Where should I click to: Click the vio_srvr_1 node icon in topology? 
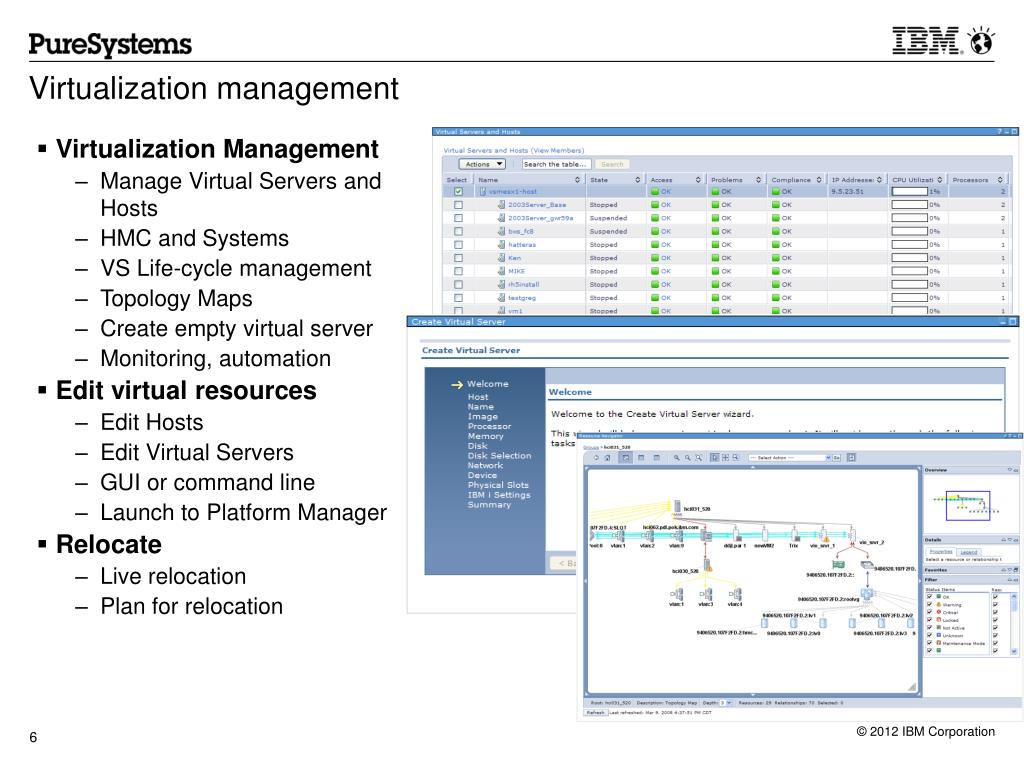pyautogui.click(x=824, y=536)
